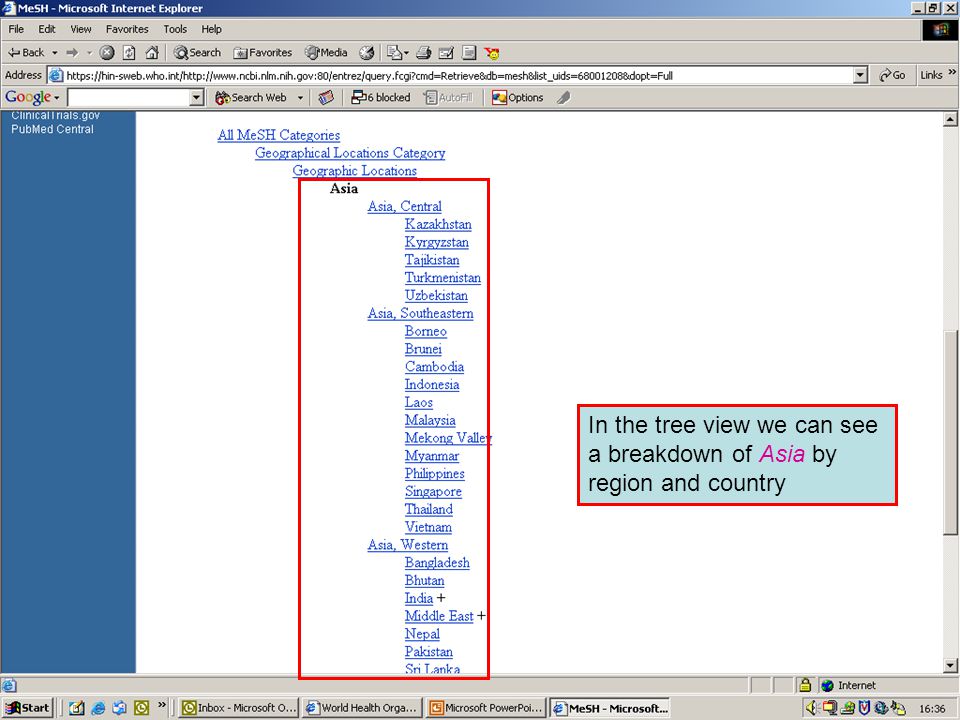Screen dimensions: 960x720
Task: Click the padlock secure-connection status icon
Action: click(805, 685)
